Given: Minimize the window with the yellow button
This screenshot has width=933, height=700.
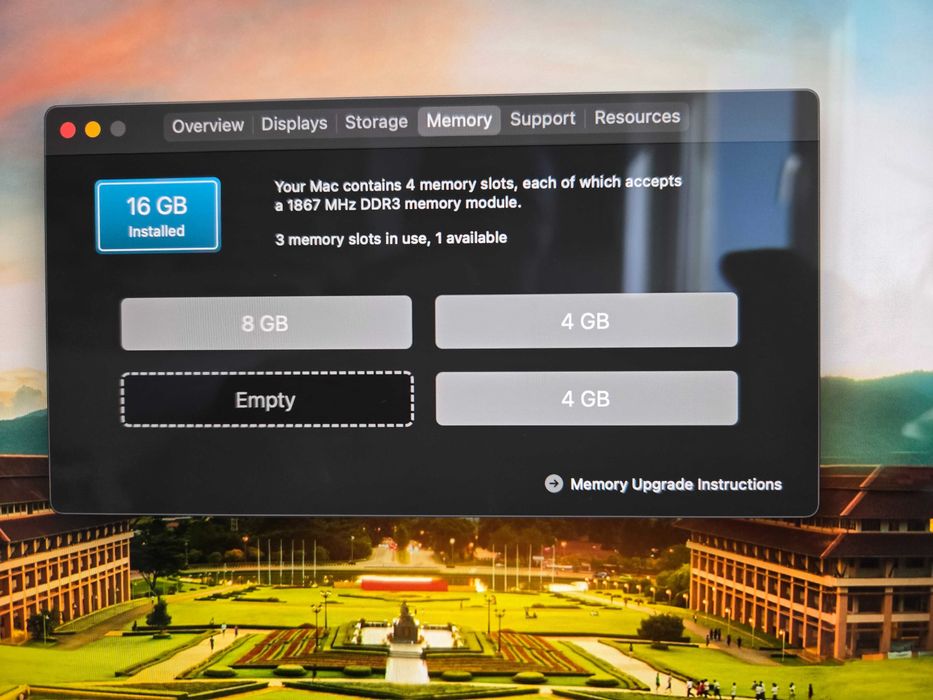Looking at the screenshot, I should click(x=93, y=129).
